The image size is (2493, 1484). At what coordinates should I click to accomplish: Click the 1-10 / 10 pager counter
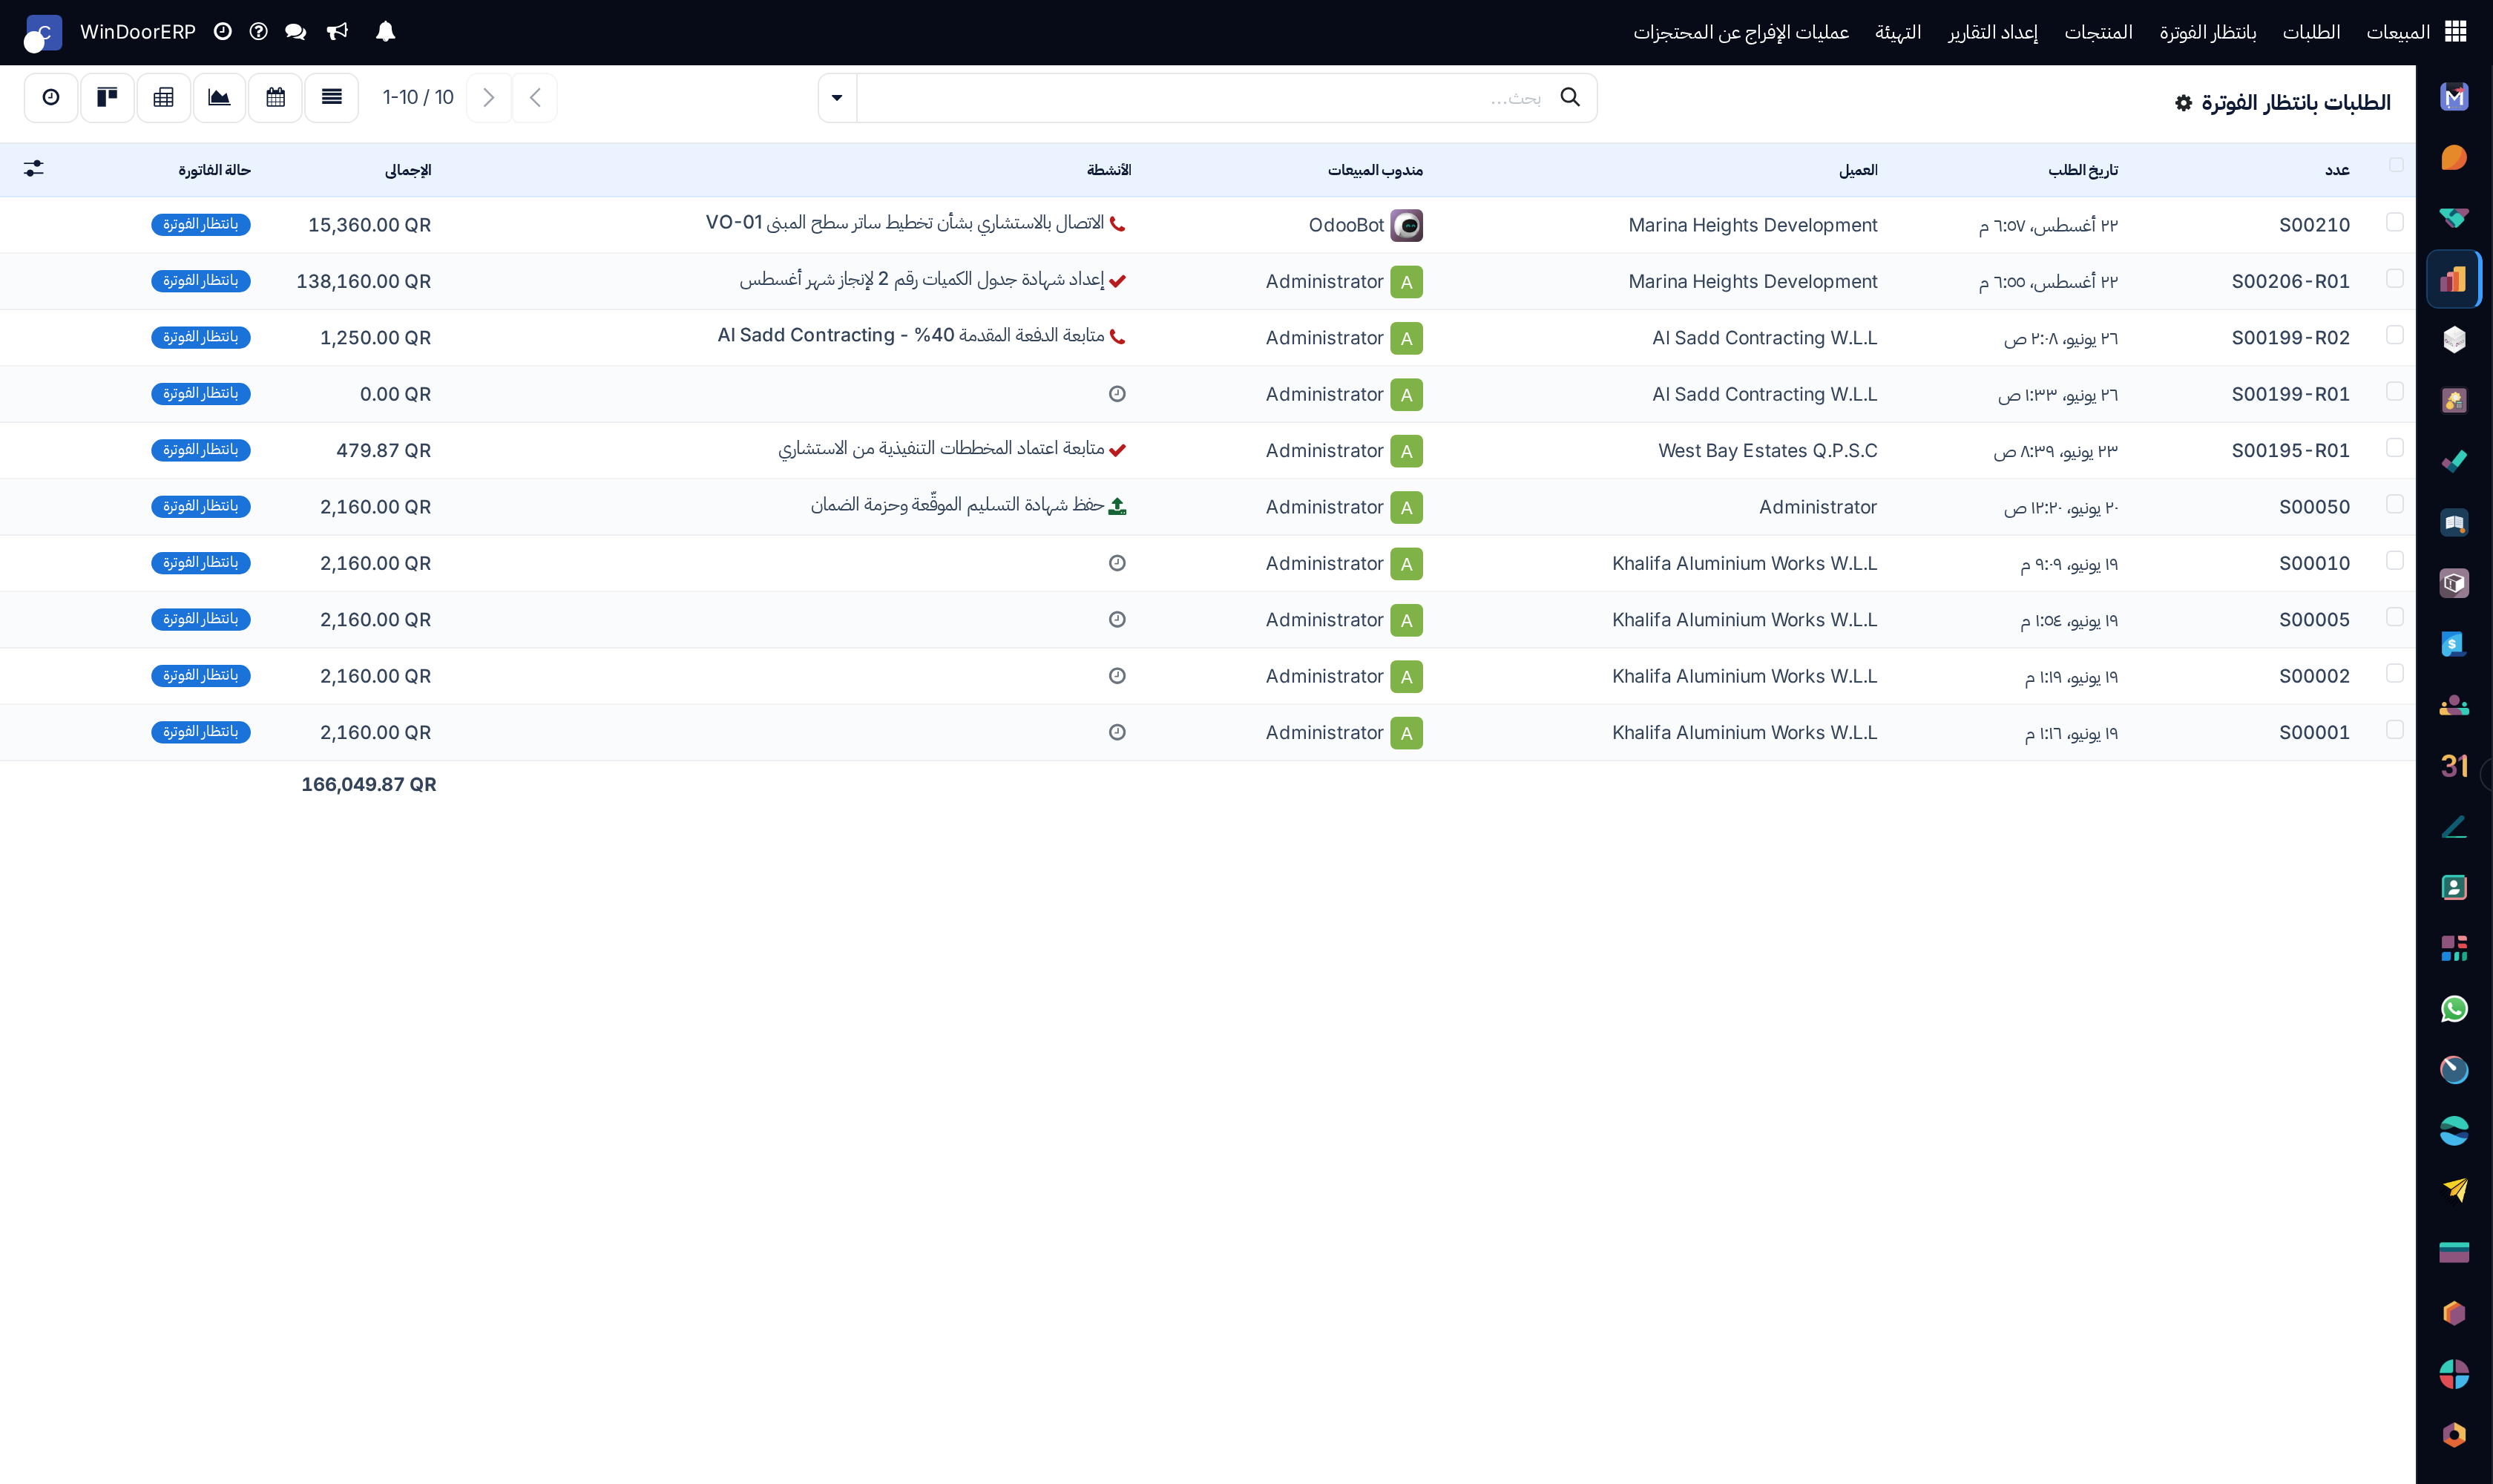click(418, 97)
